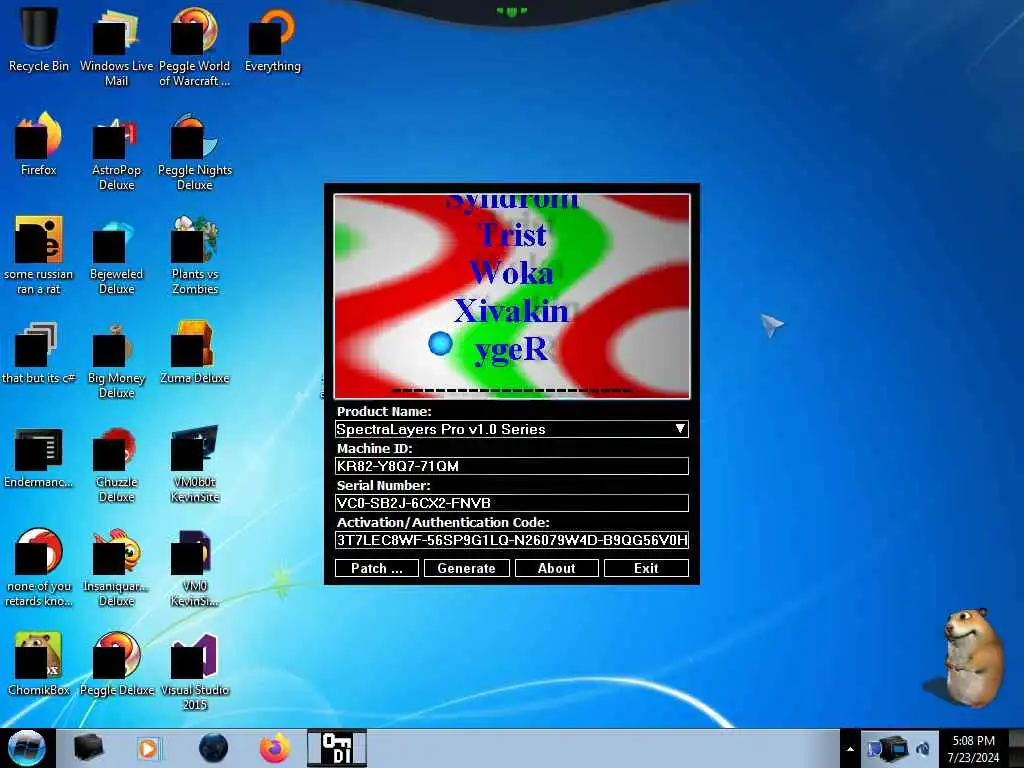Click the 'Xivakin' credit text
This screenshot has width=1024, height=768.
click(x=511, y=311)
